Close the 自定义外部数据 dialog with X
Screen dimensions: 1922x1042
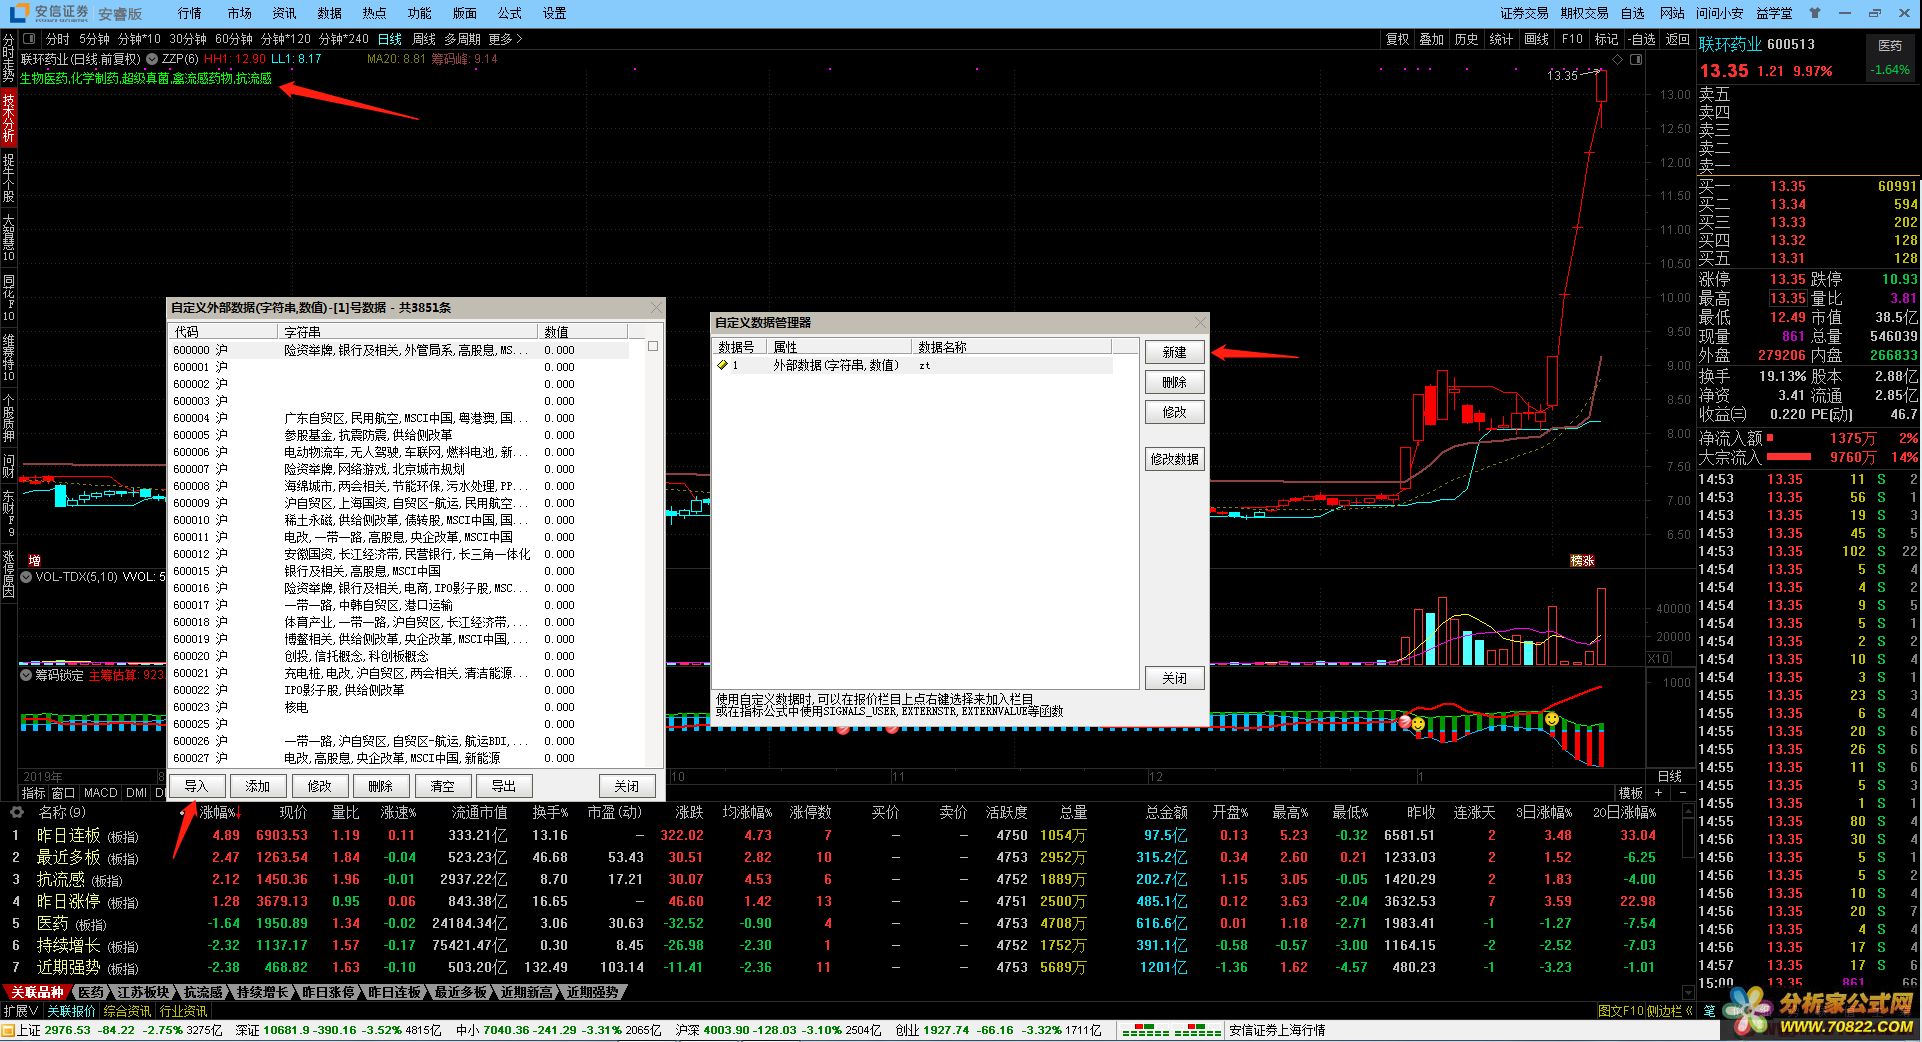coord(656,307)
